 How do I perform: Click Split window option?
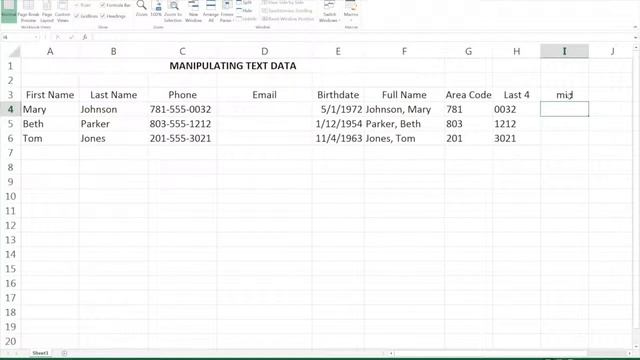tap(244, 2)
